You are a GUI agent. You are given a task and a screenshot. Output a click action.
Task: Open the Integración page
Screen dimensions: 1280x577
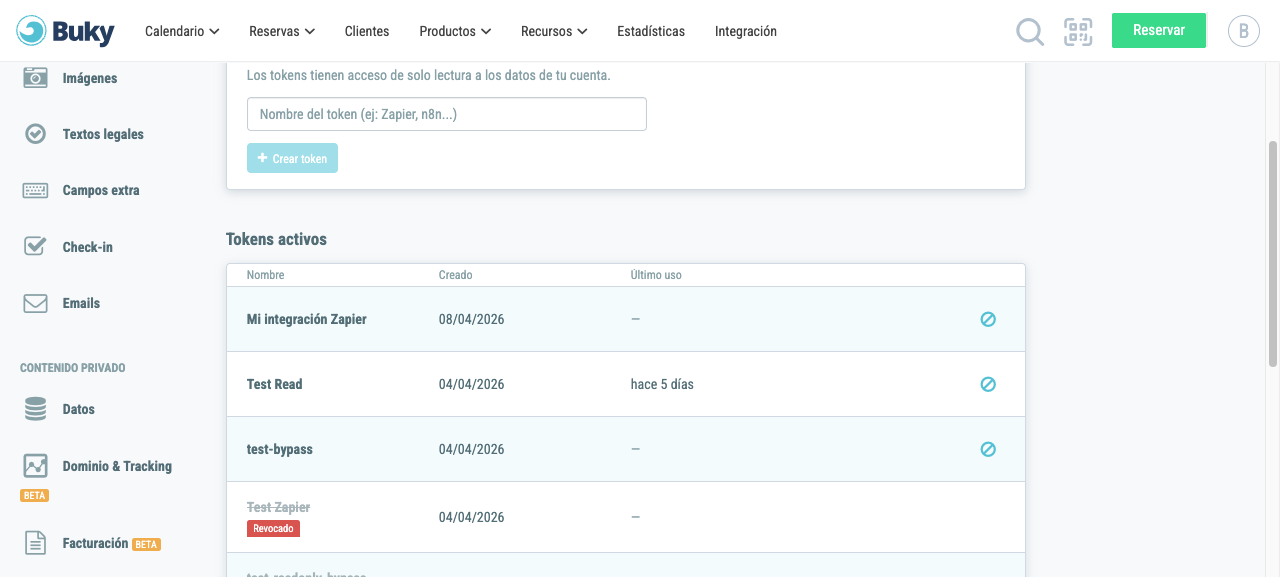746,31
